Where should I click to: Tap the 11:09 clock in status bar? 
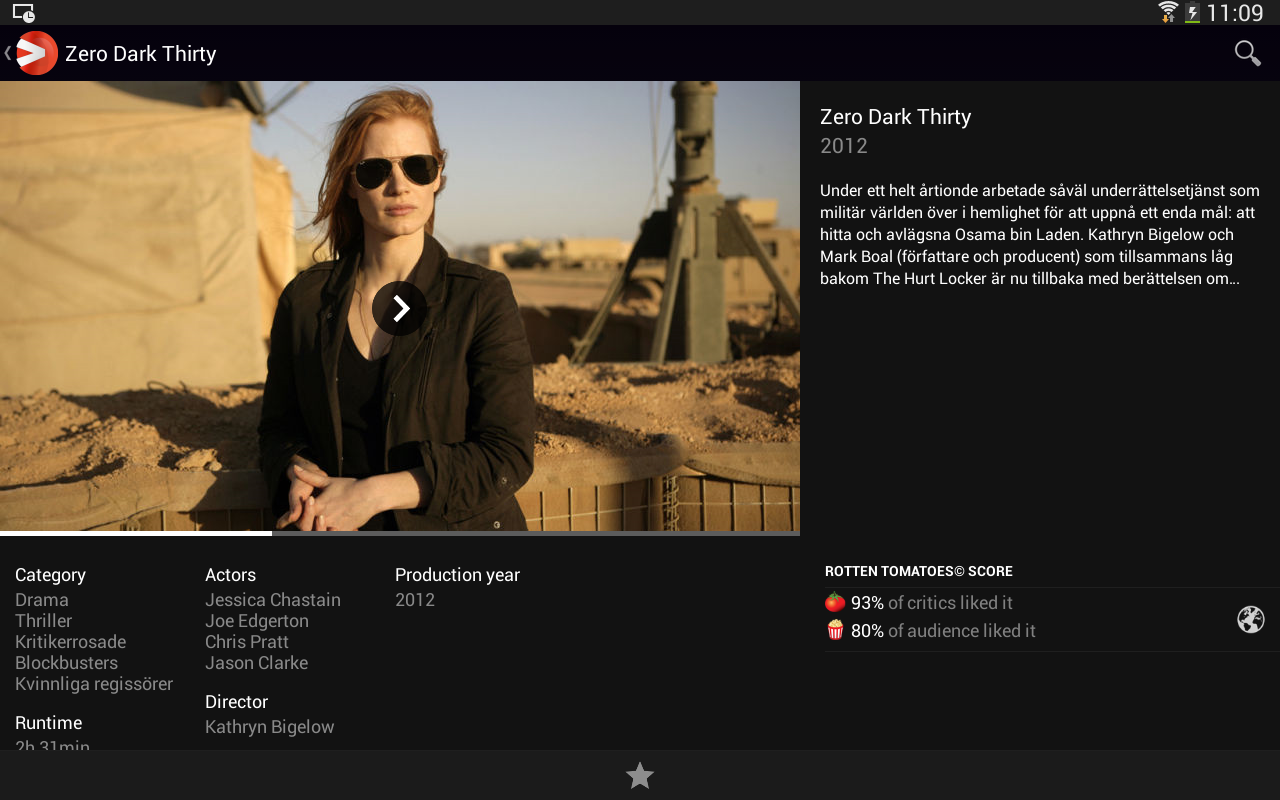coord(1235,13)
